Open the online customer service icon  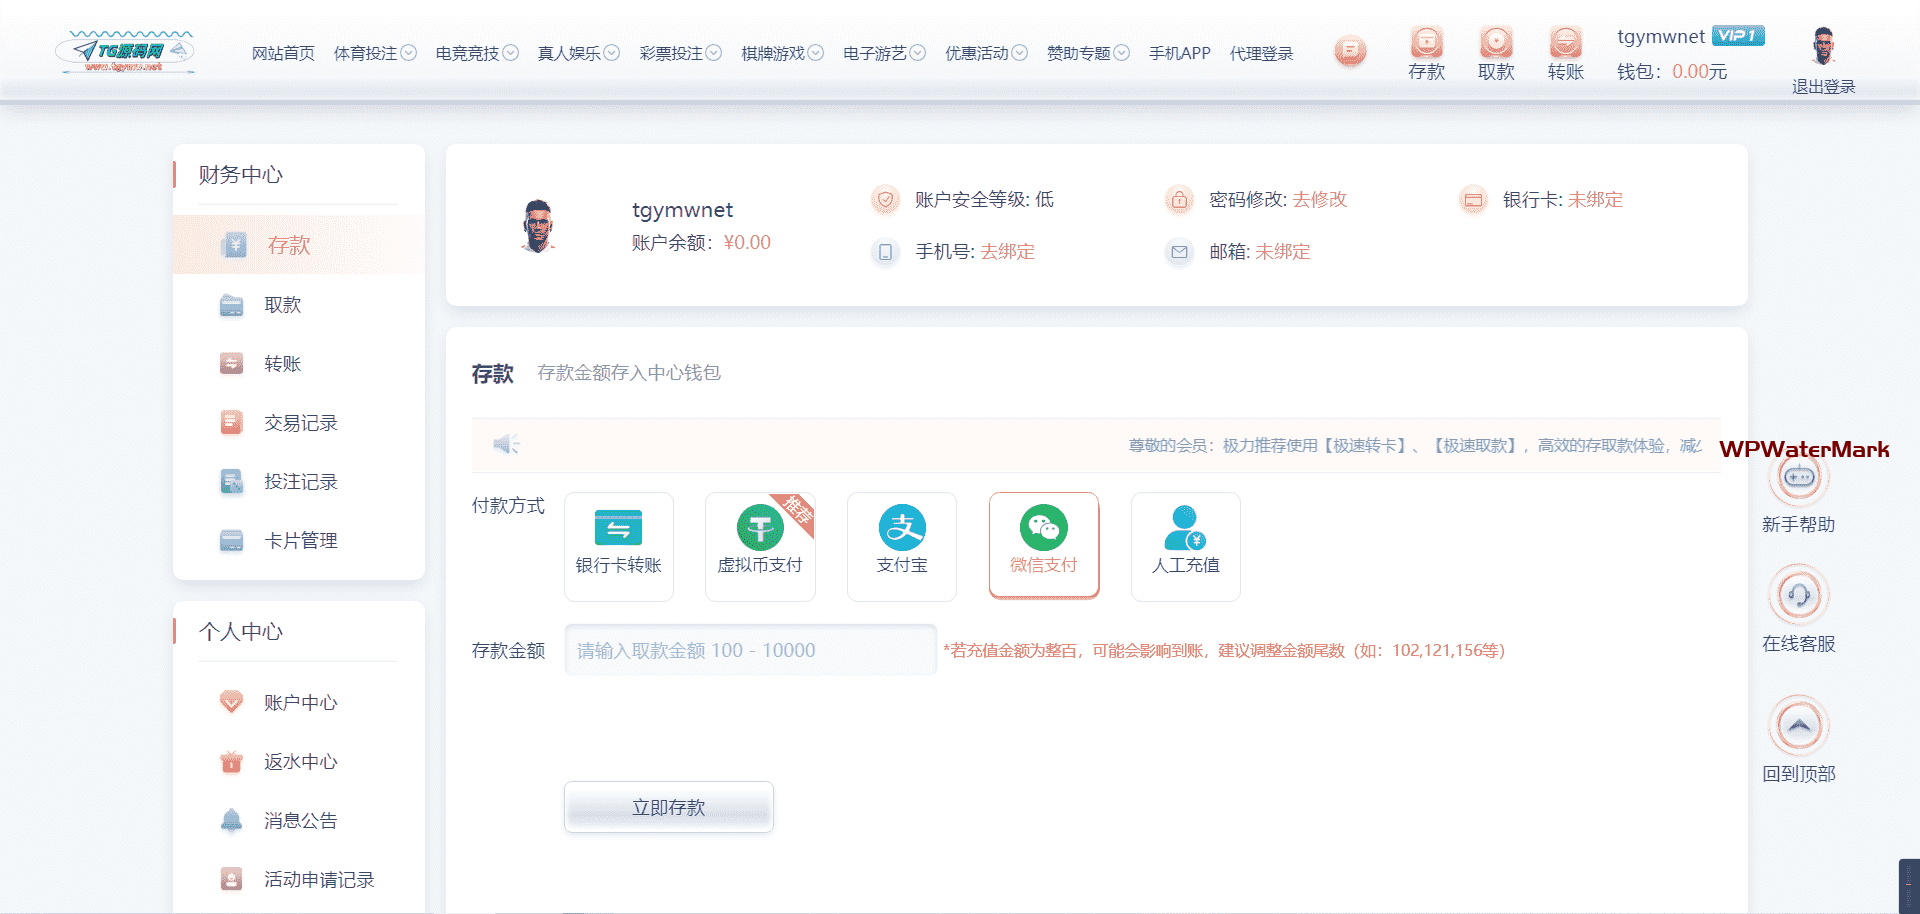pos(1798,596)
